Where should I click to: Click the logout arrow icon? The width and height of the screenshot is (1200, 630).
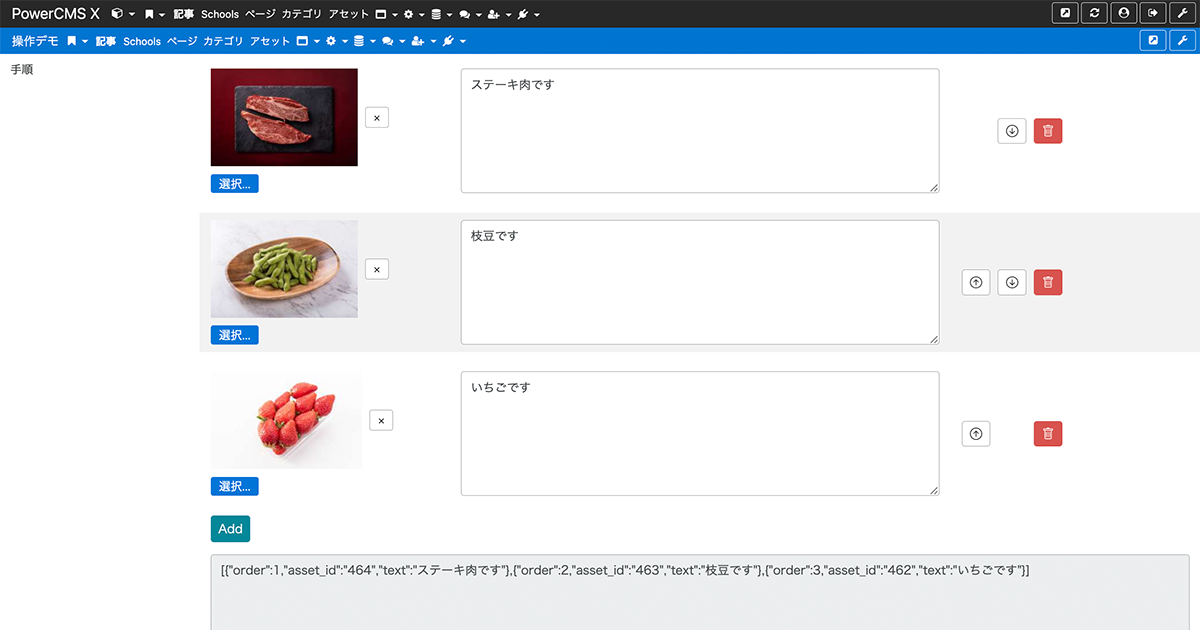click(1153, 13)
